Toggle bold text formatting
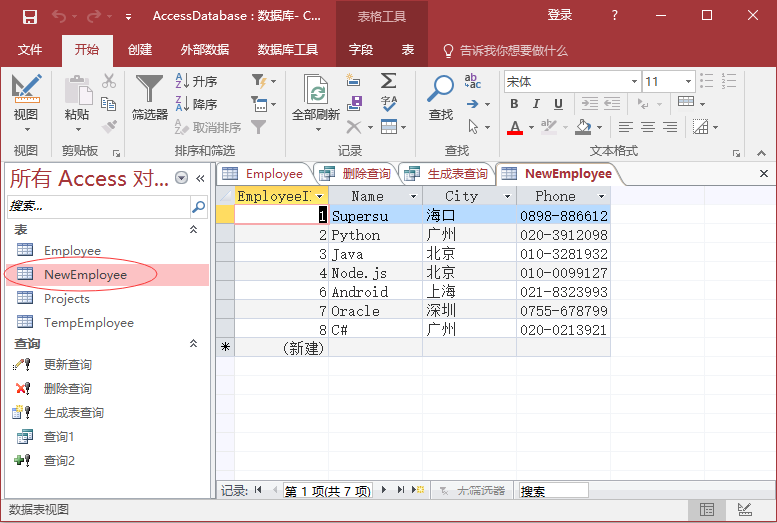The width and height of the screenshot is (777, 523). coord(514,104)
